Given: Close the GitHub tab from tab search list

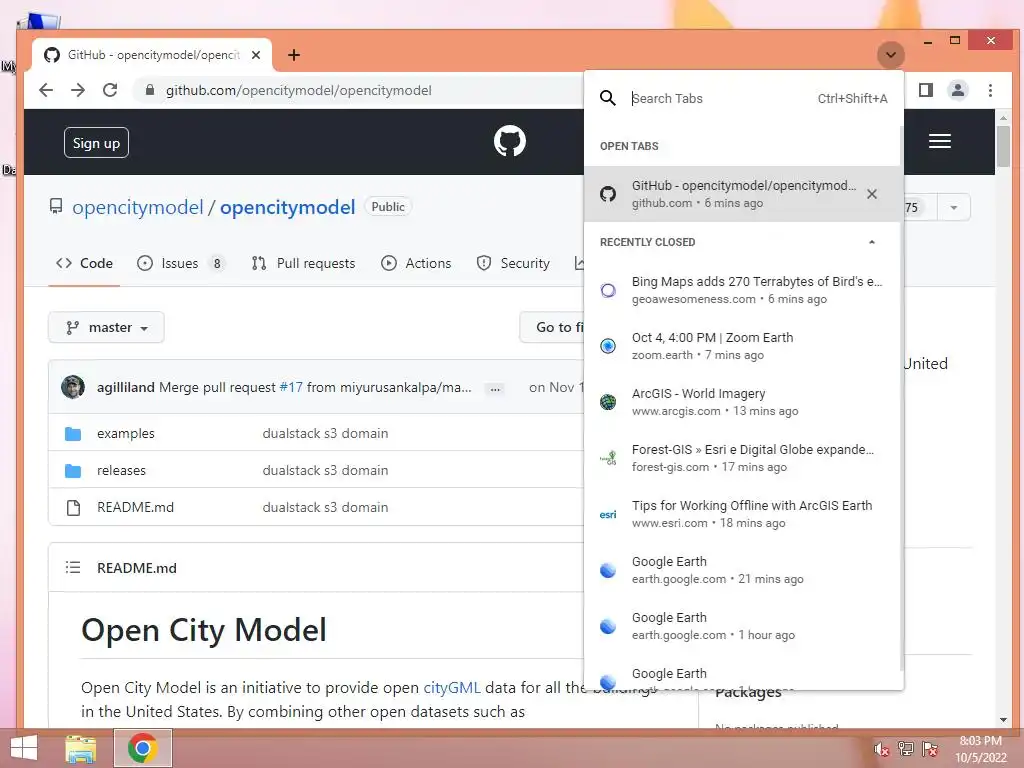Looking at the screenshot, I should 871,194.
